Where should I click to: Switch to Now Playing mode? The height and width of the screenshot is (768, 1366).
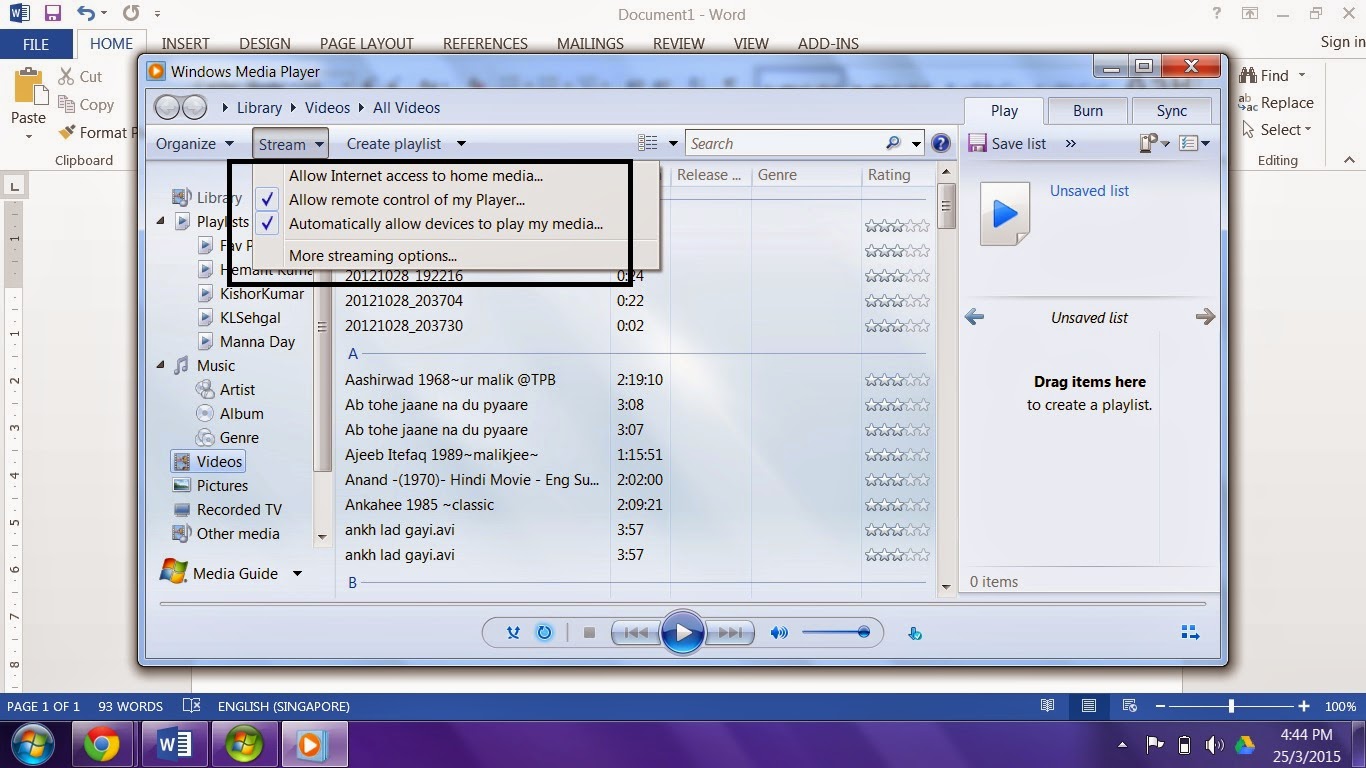pos(1189,631)
